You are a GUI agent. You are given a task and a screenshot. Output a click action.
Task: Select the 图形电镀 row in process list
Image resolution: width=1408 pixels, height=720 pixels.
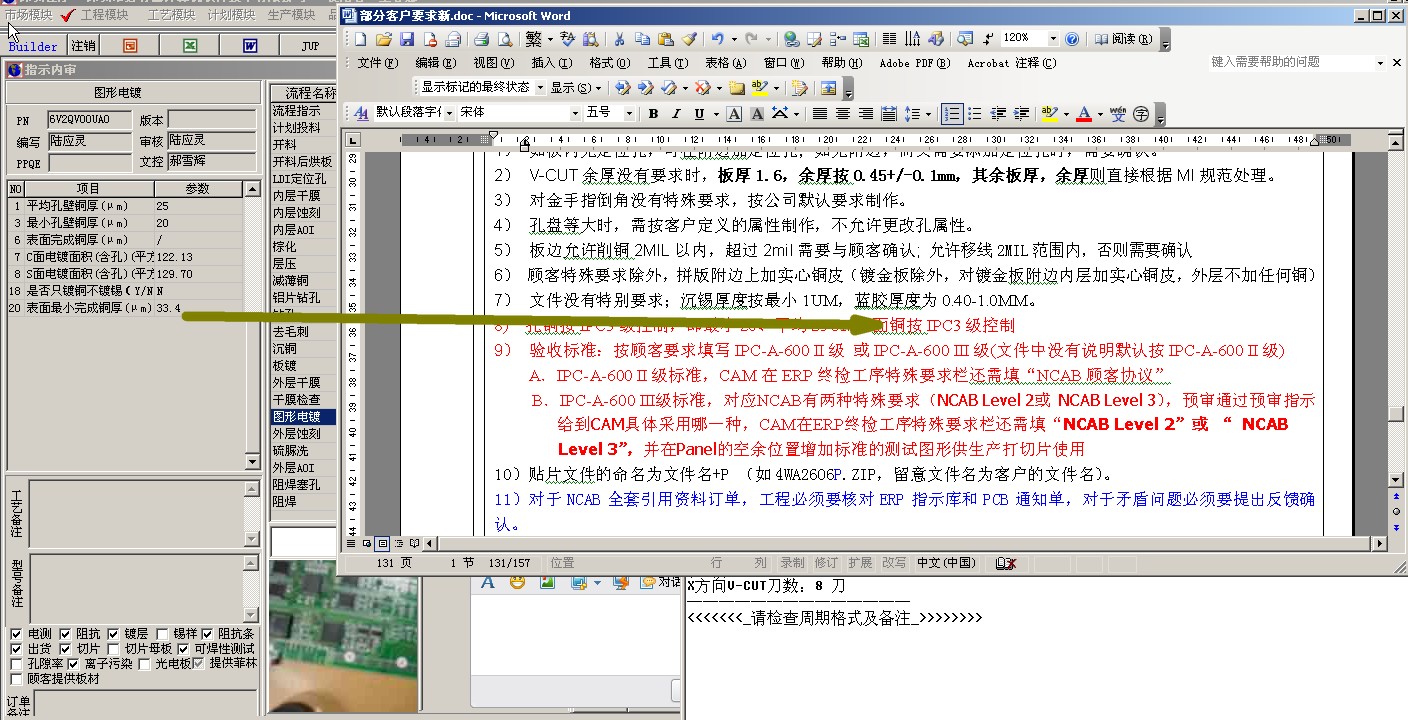[x=302, y=416]
